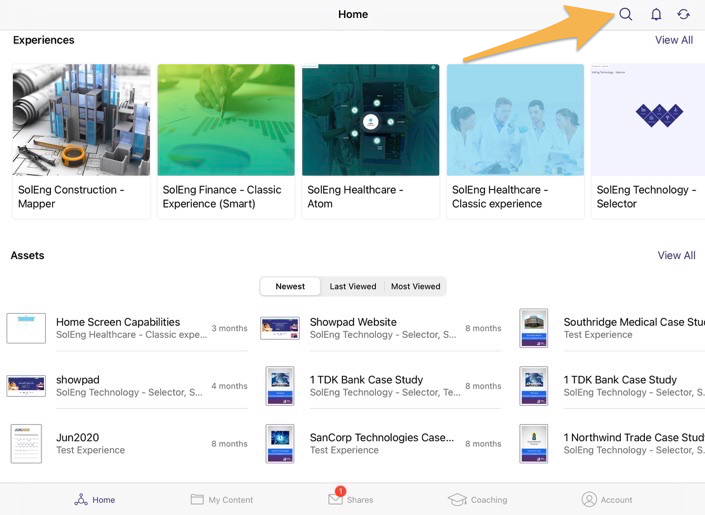The image size is (705, 515).
Task: Select SolEng Healthcare - Atom caption
Action: 355,197
